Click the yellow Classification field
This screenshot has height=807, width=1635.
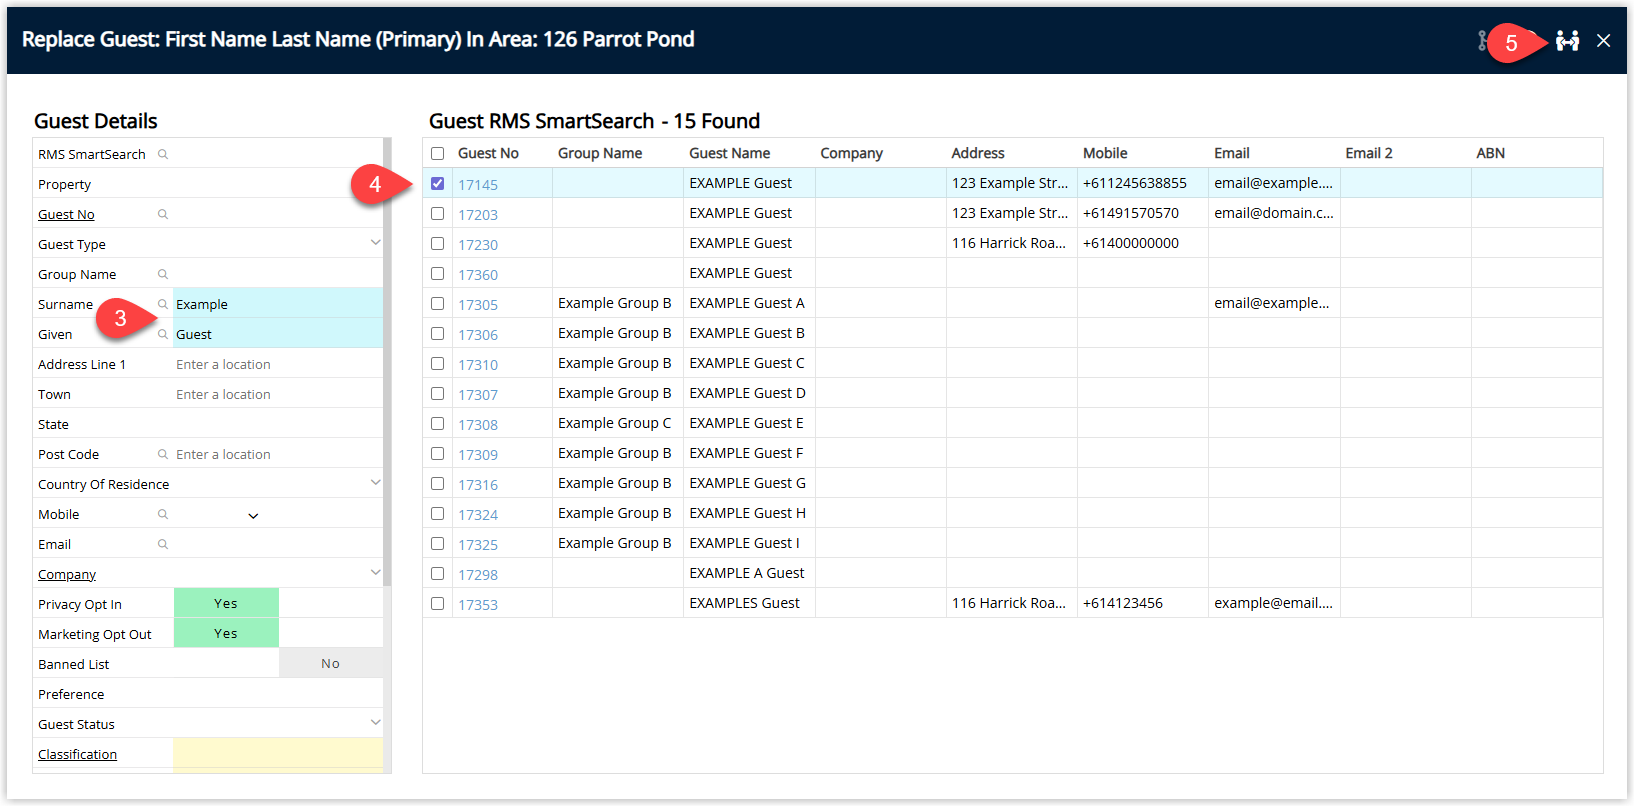(x=278, y=754)
